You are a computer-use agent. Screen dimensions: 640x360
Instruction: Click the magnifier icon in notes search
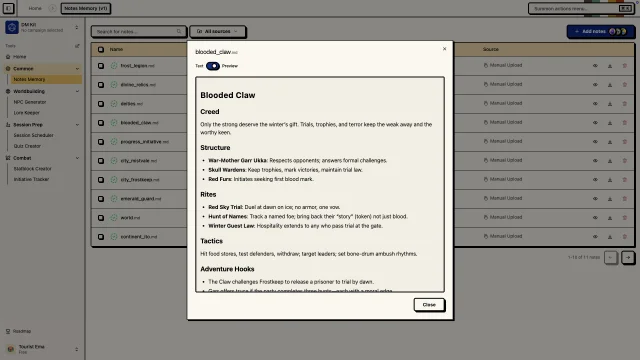179,31
